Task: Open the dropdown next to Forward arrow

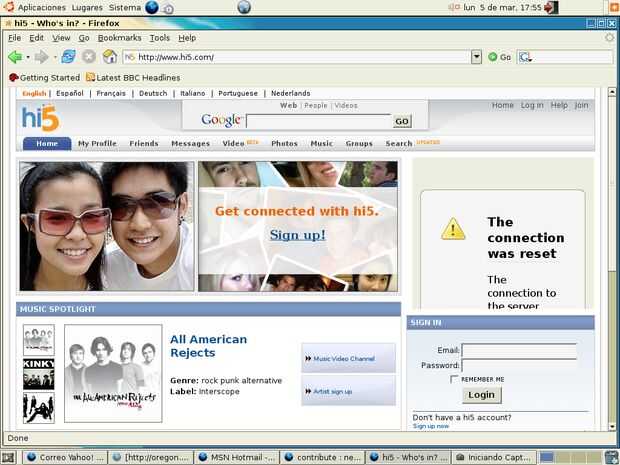Action: tap(55, 57)
